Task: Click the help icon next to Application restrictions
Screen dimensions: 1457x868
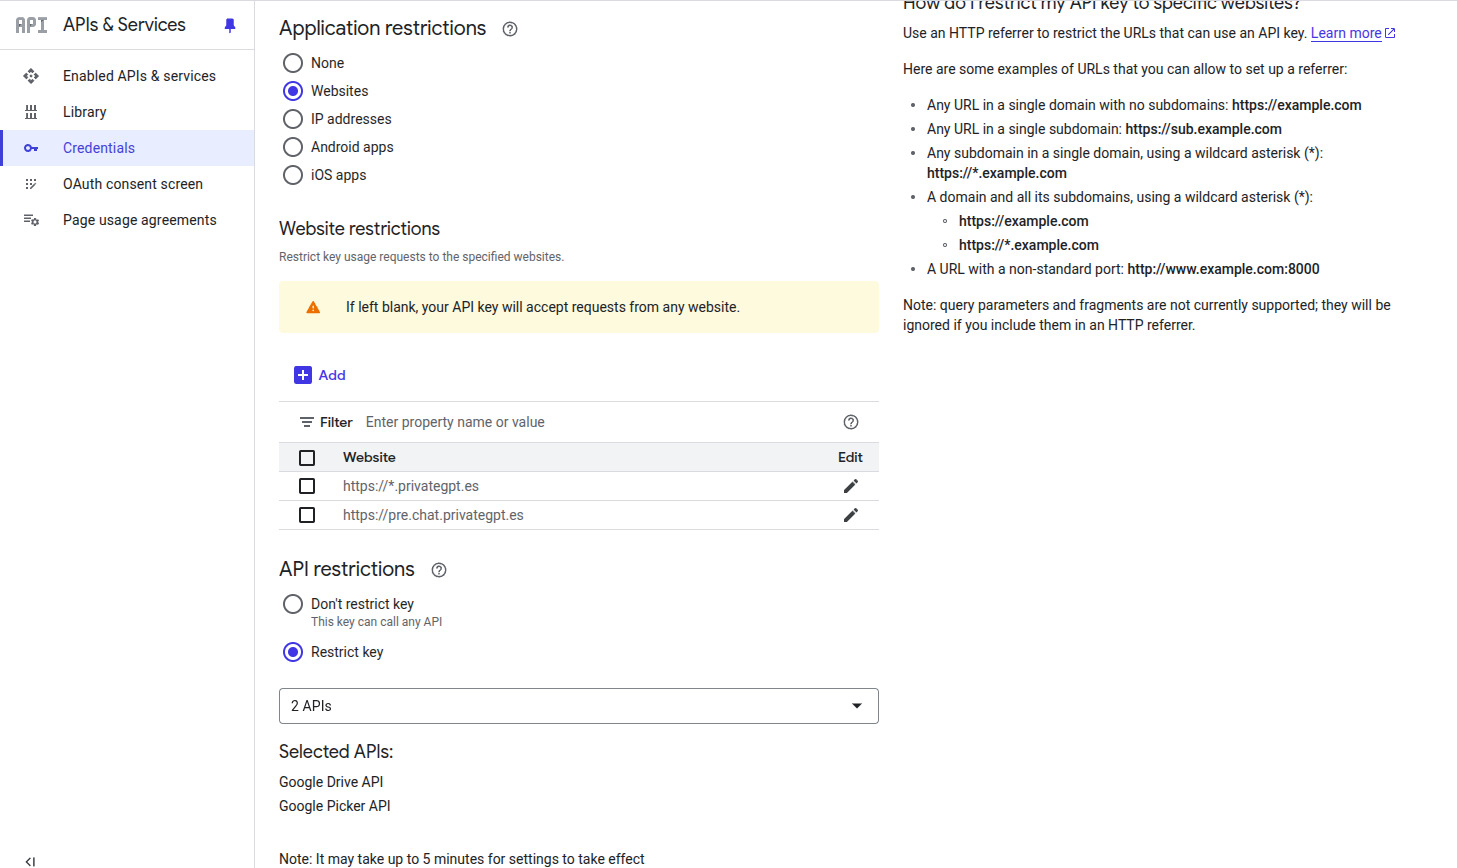Action: (x=510, y=29)
